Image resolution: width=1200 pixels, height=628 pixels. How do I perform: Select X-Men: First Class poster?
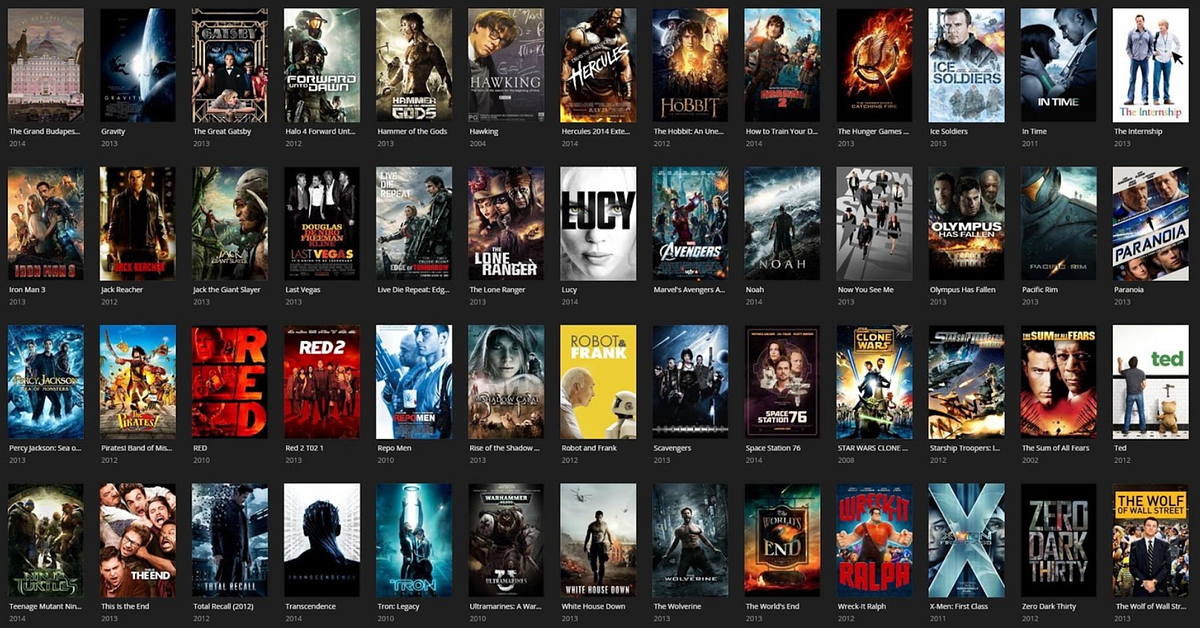(x=966, y=540)
